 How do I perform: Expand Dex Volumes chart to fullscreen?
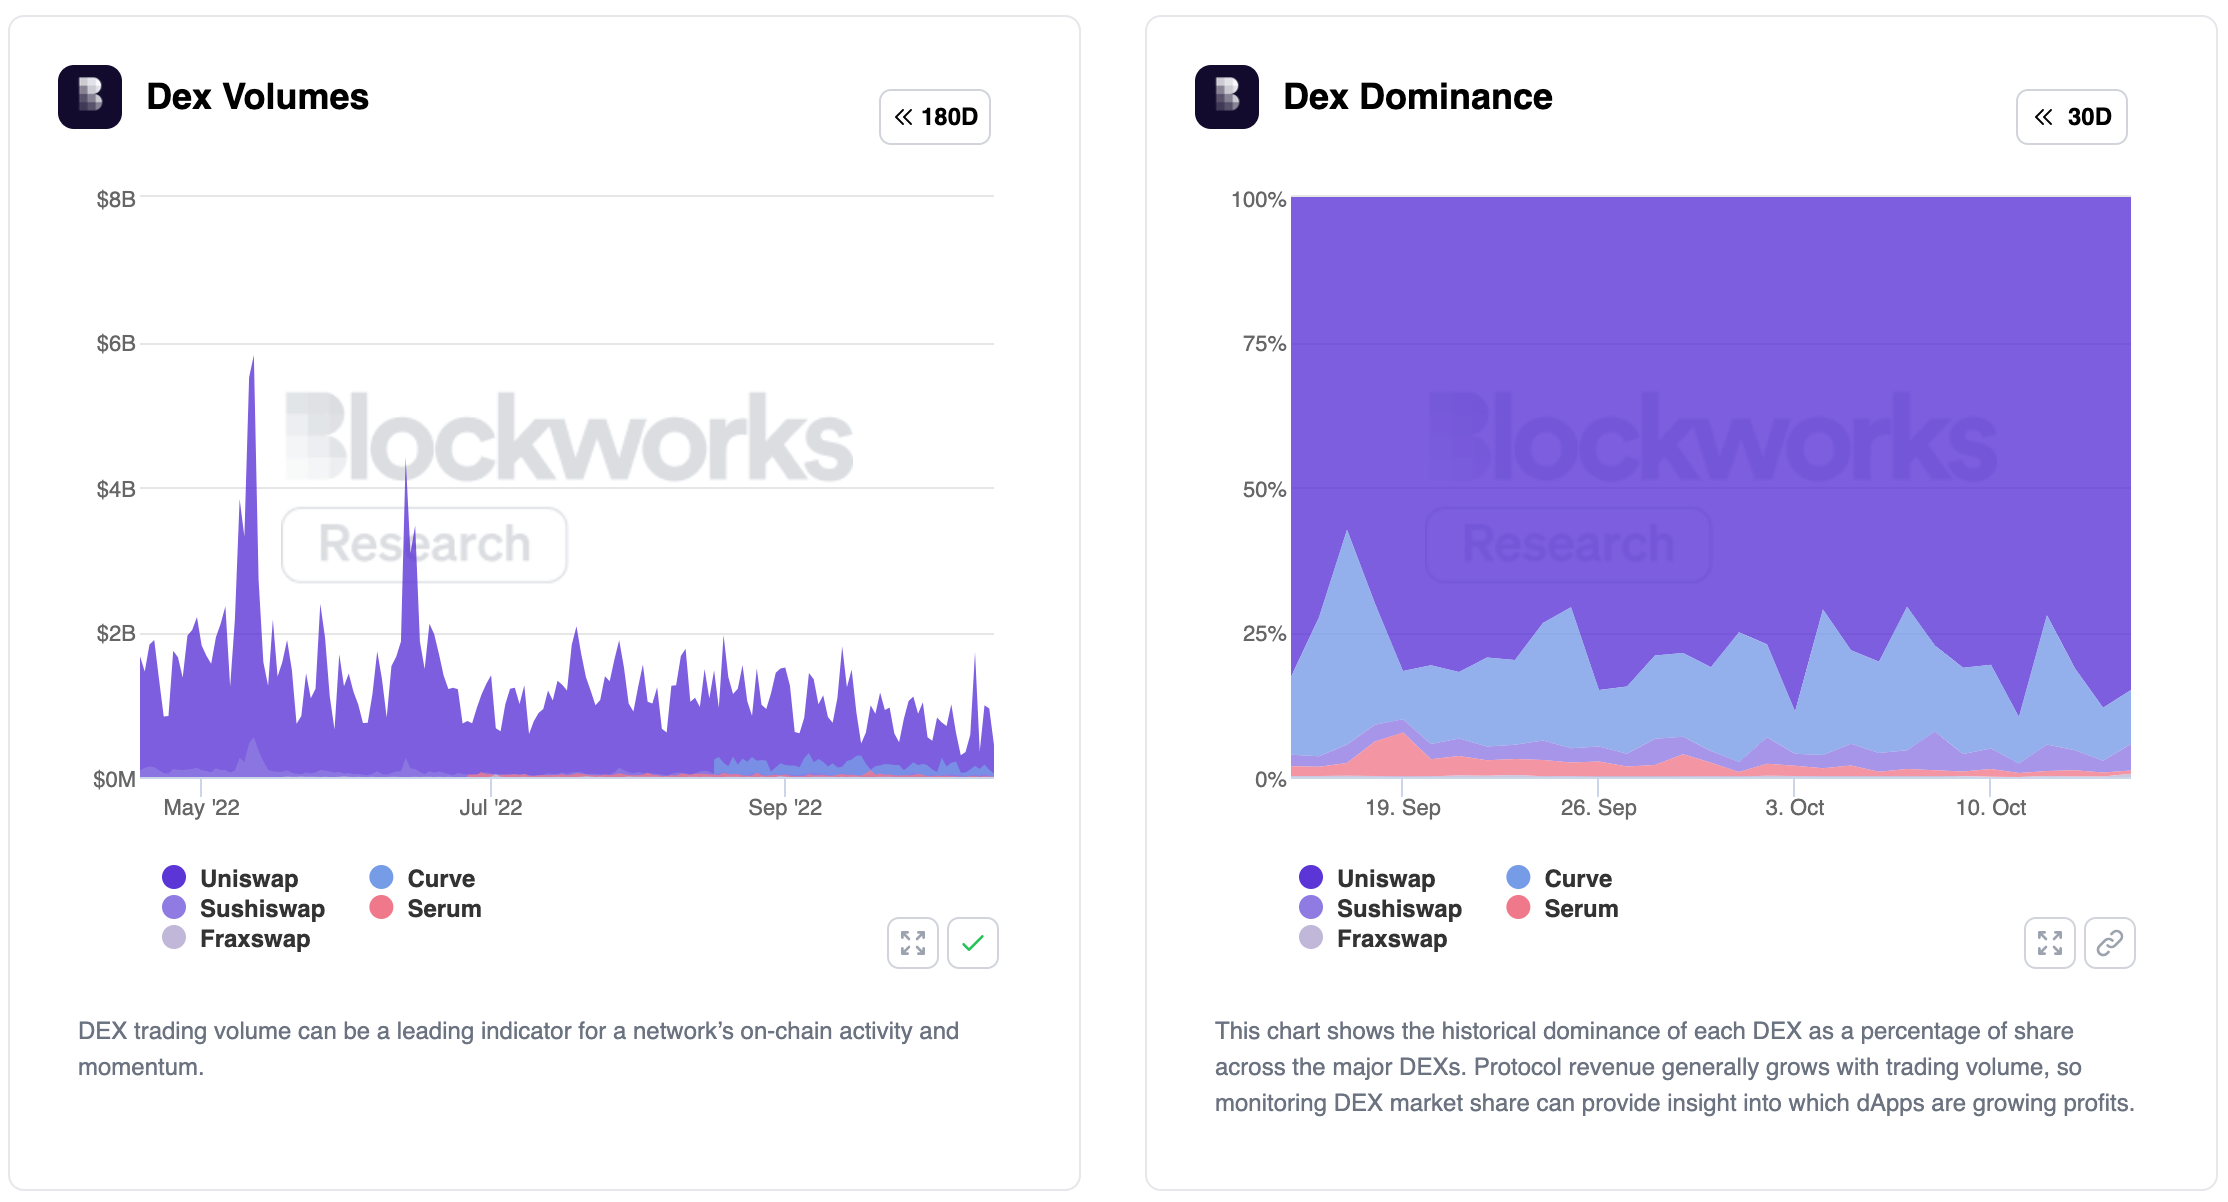point(912,943)
